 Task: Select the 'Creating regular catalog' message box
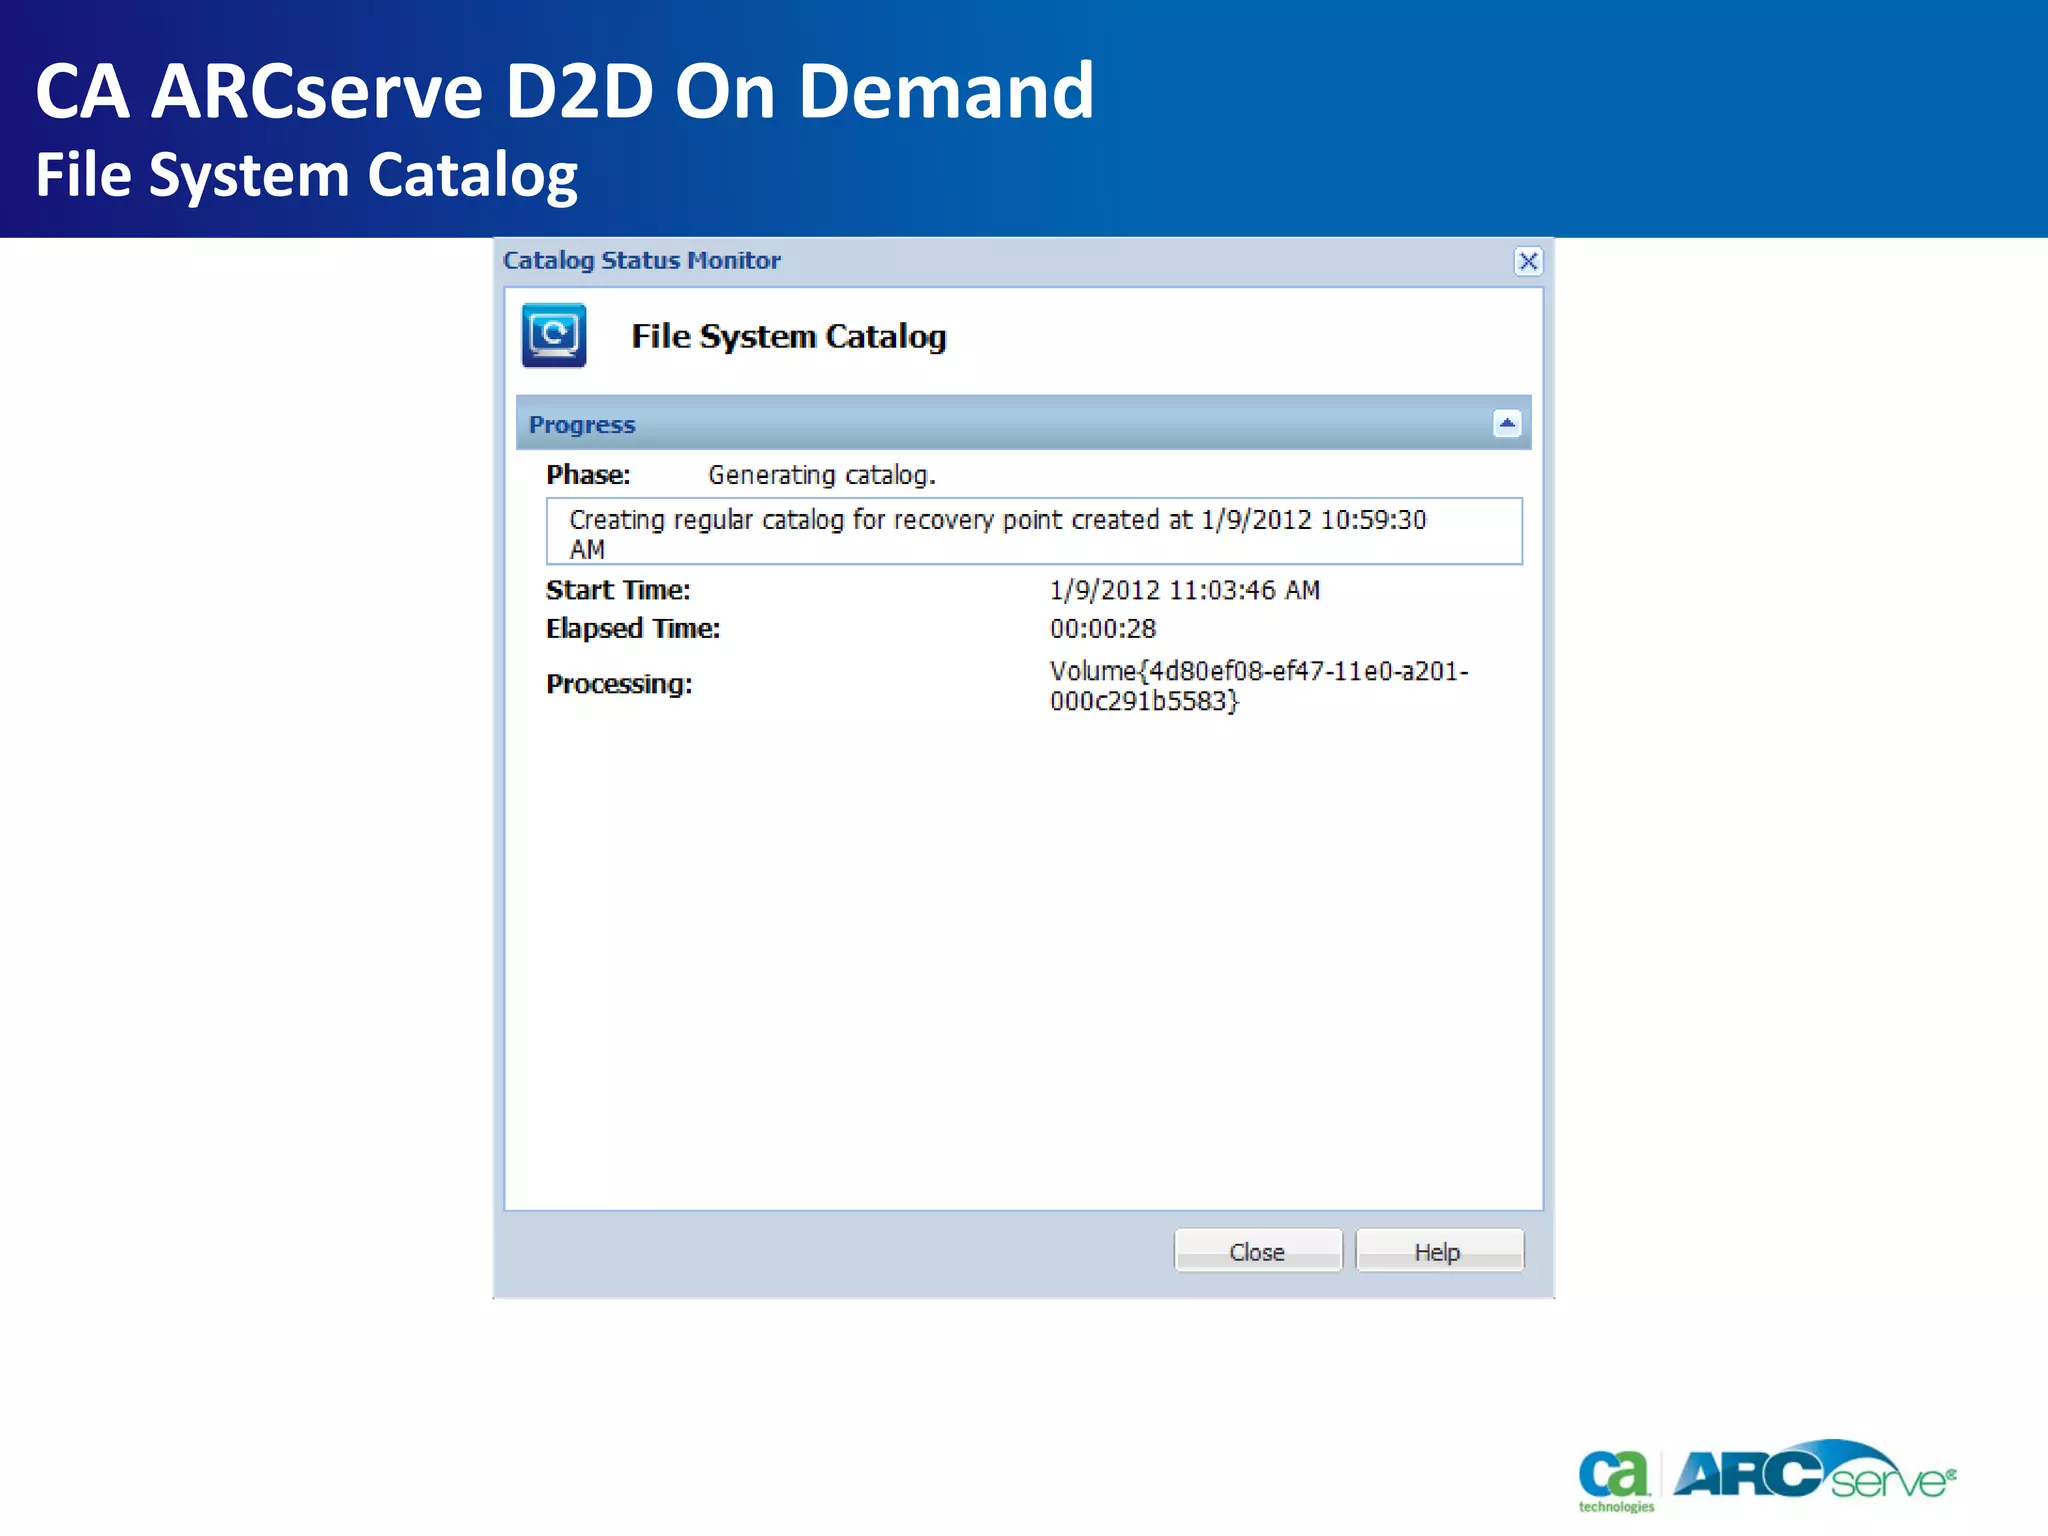coord(1034,532)
